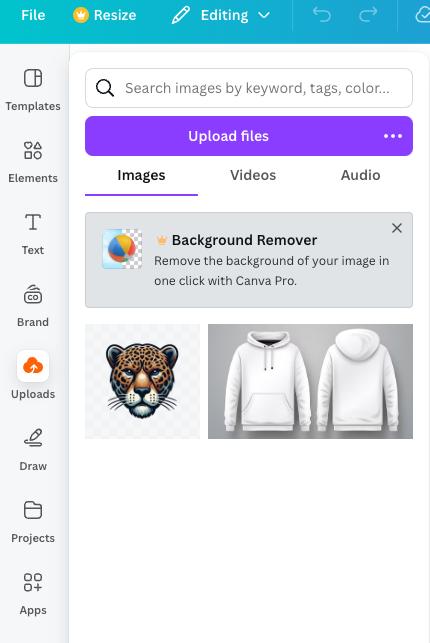Switch to the Videos tab
Screen dimensions: 430x643
253,176
